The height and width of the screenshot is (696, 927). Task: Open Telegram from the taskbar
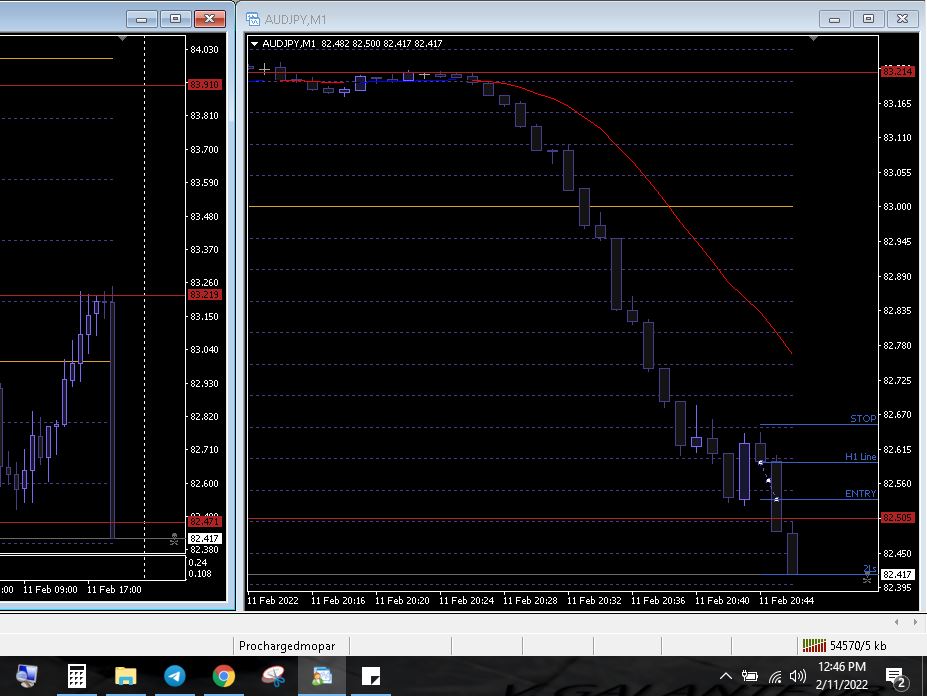tap(175, 676)
